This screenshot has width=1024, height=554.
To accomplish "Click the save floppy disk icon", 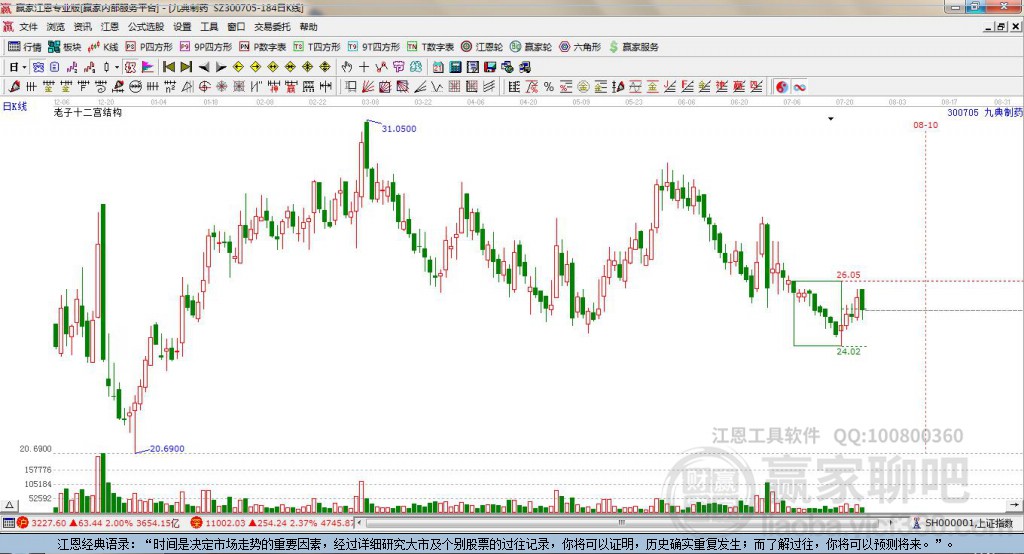I will click(x=490, y=67).
